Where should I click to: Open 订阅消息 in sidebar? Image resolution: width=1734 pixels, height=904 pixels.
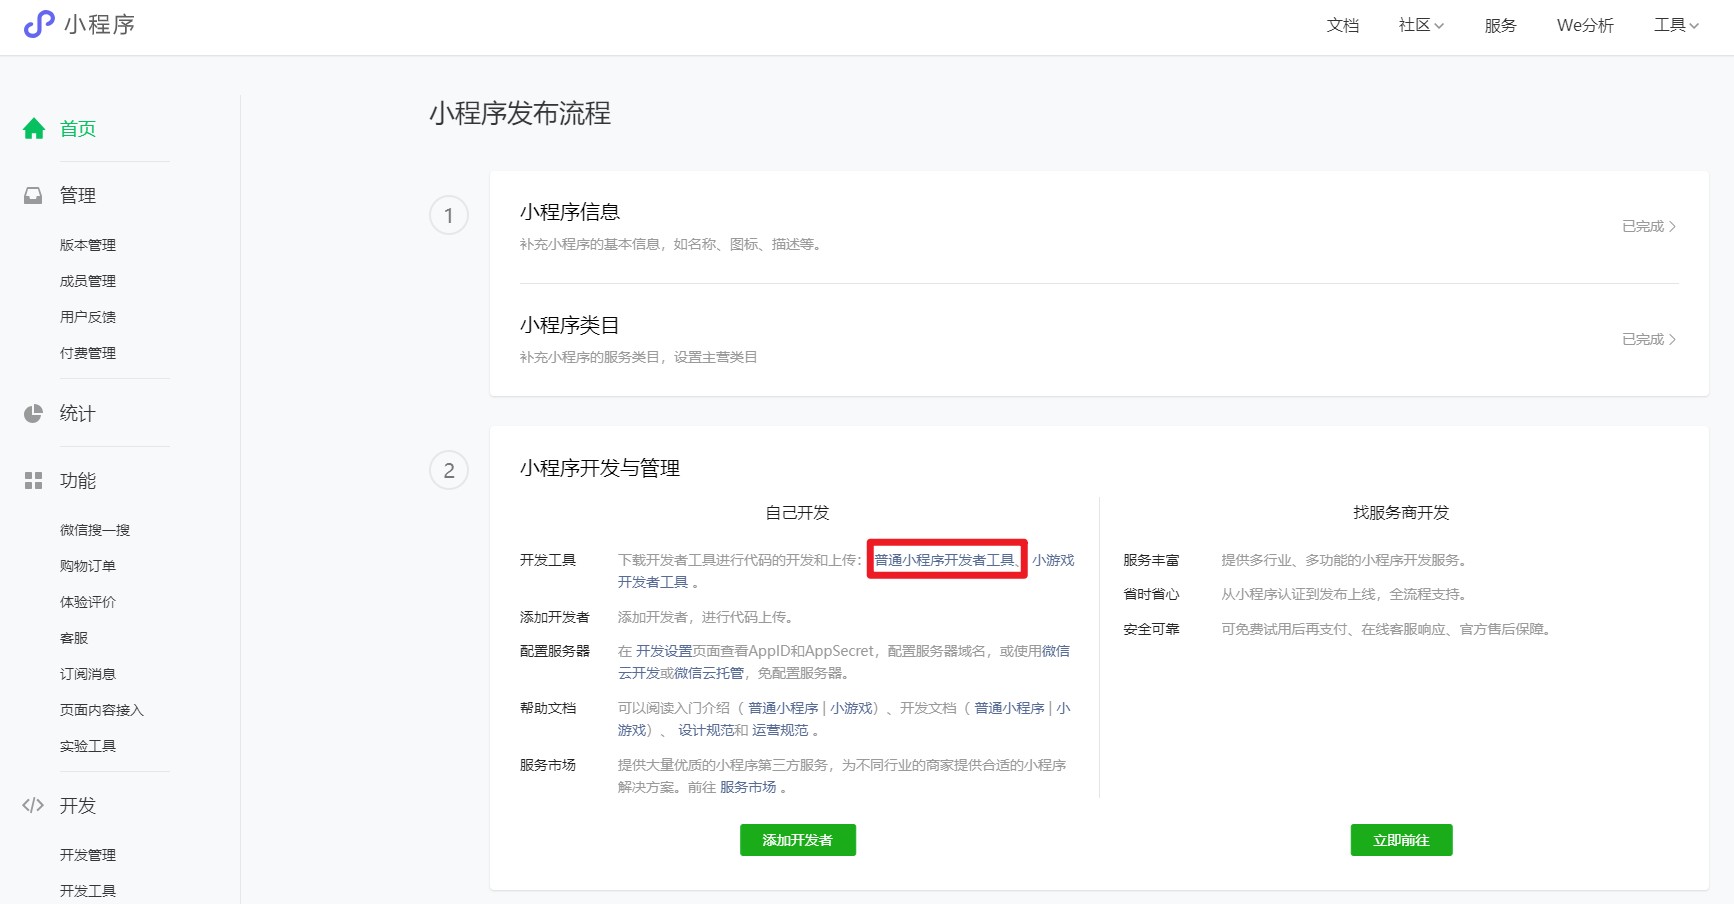(x=88, y=674)
